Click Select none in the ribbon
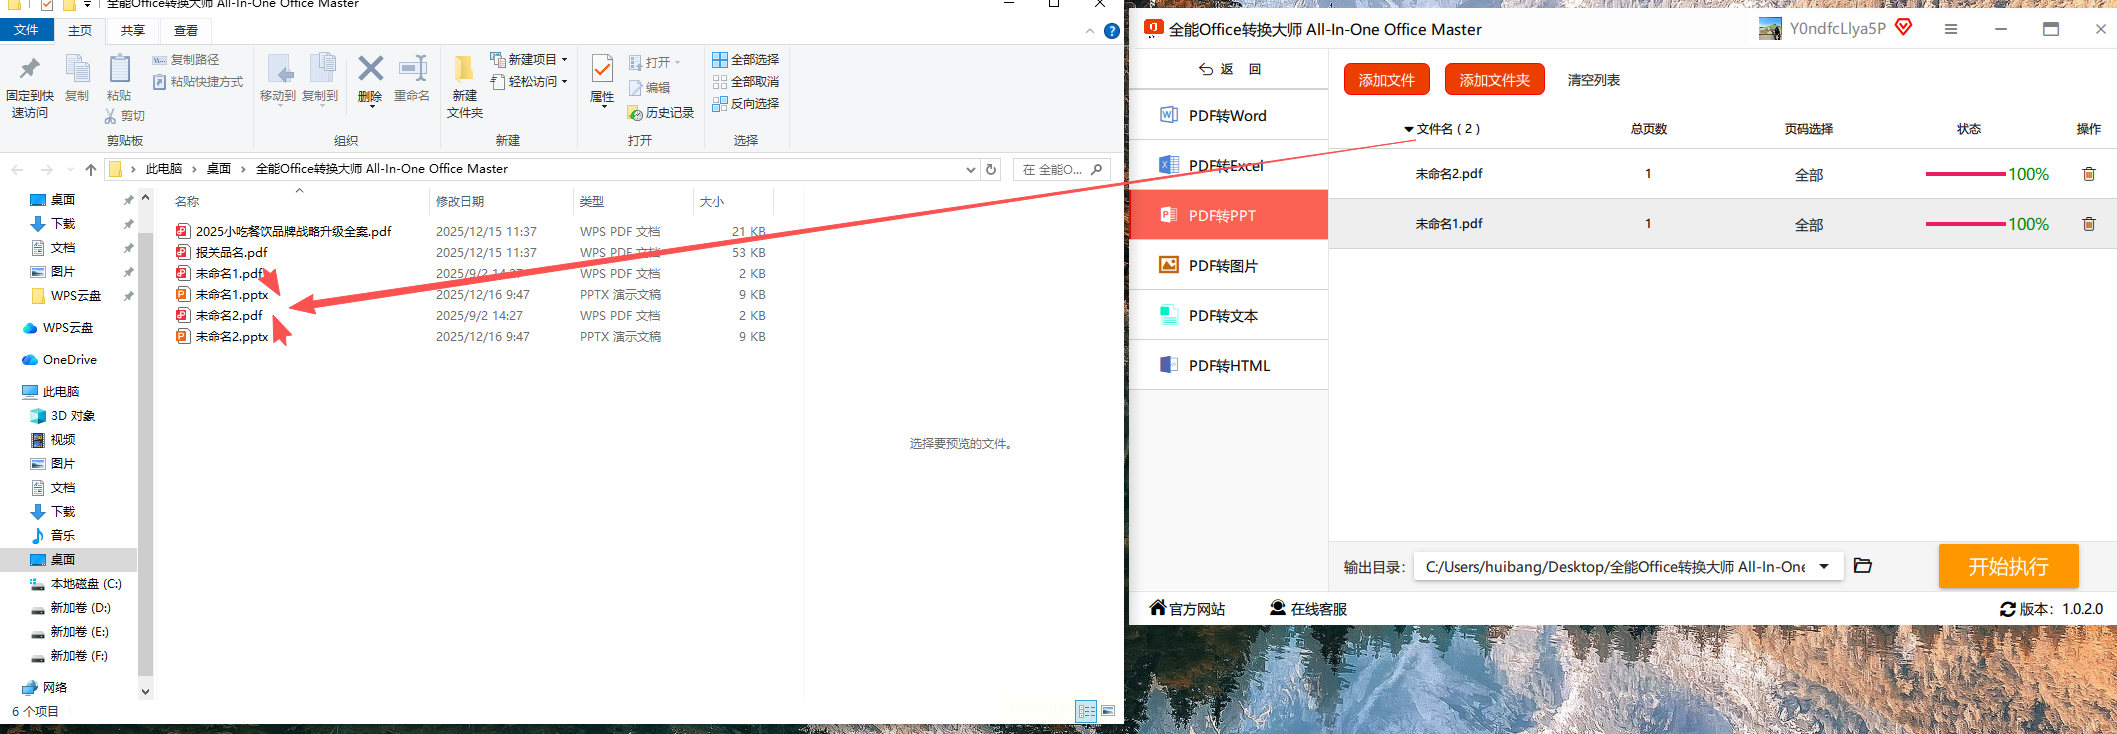The height and width of the screenshot is (734, 2117). [x=746, y=82]
